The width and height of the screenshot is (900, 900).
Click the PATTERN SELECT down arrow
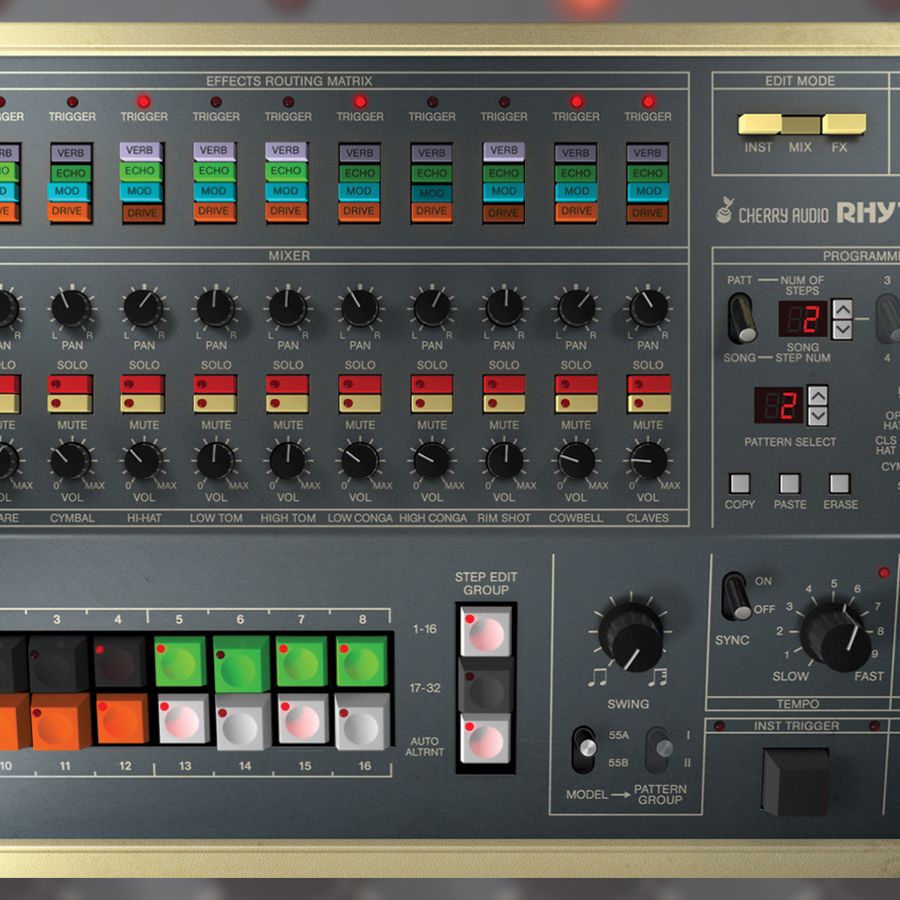[x=818, y=417]
